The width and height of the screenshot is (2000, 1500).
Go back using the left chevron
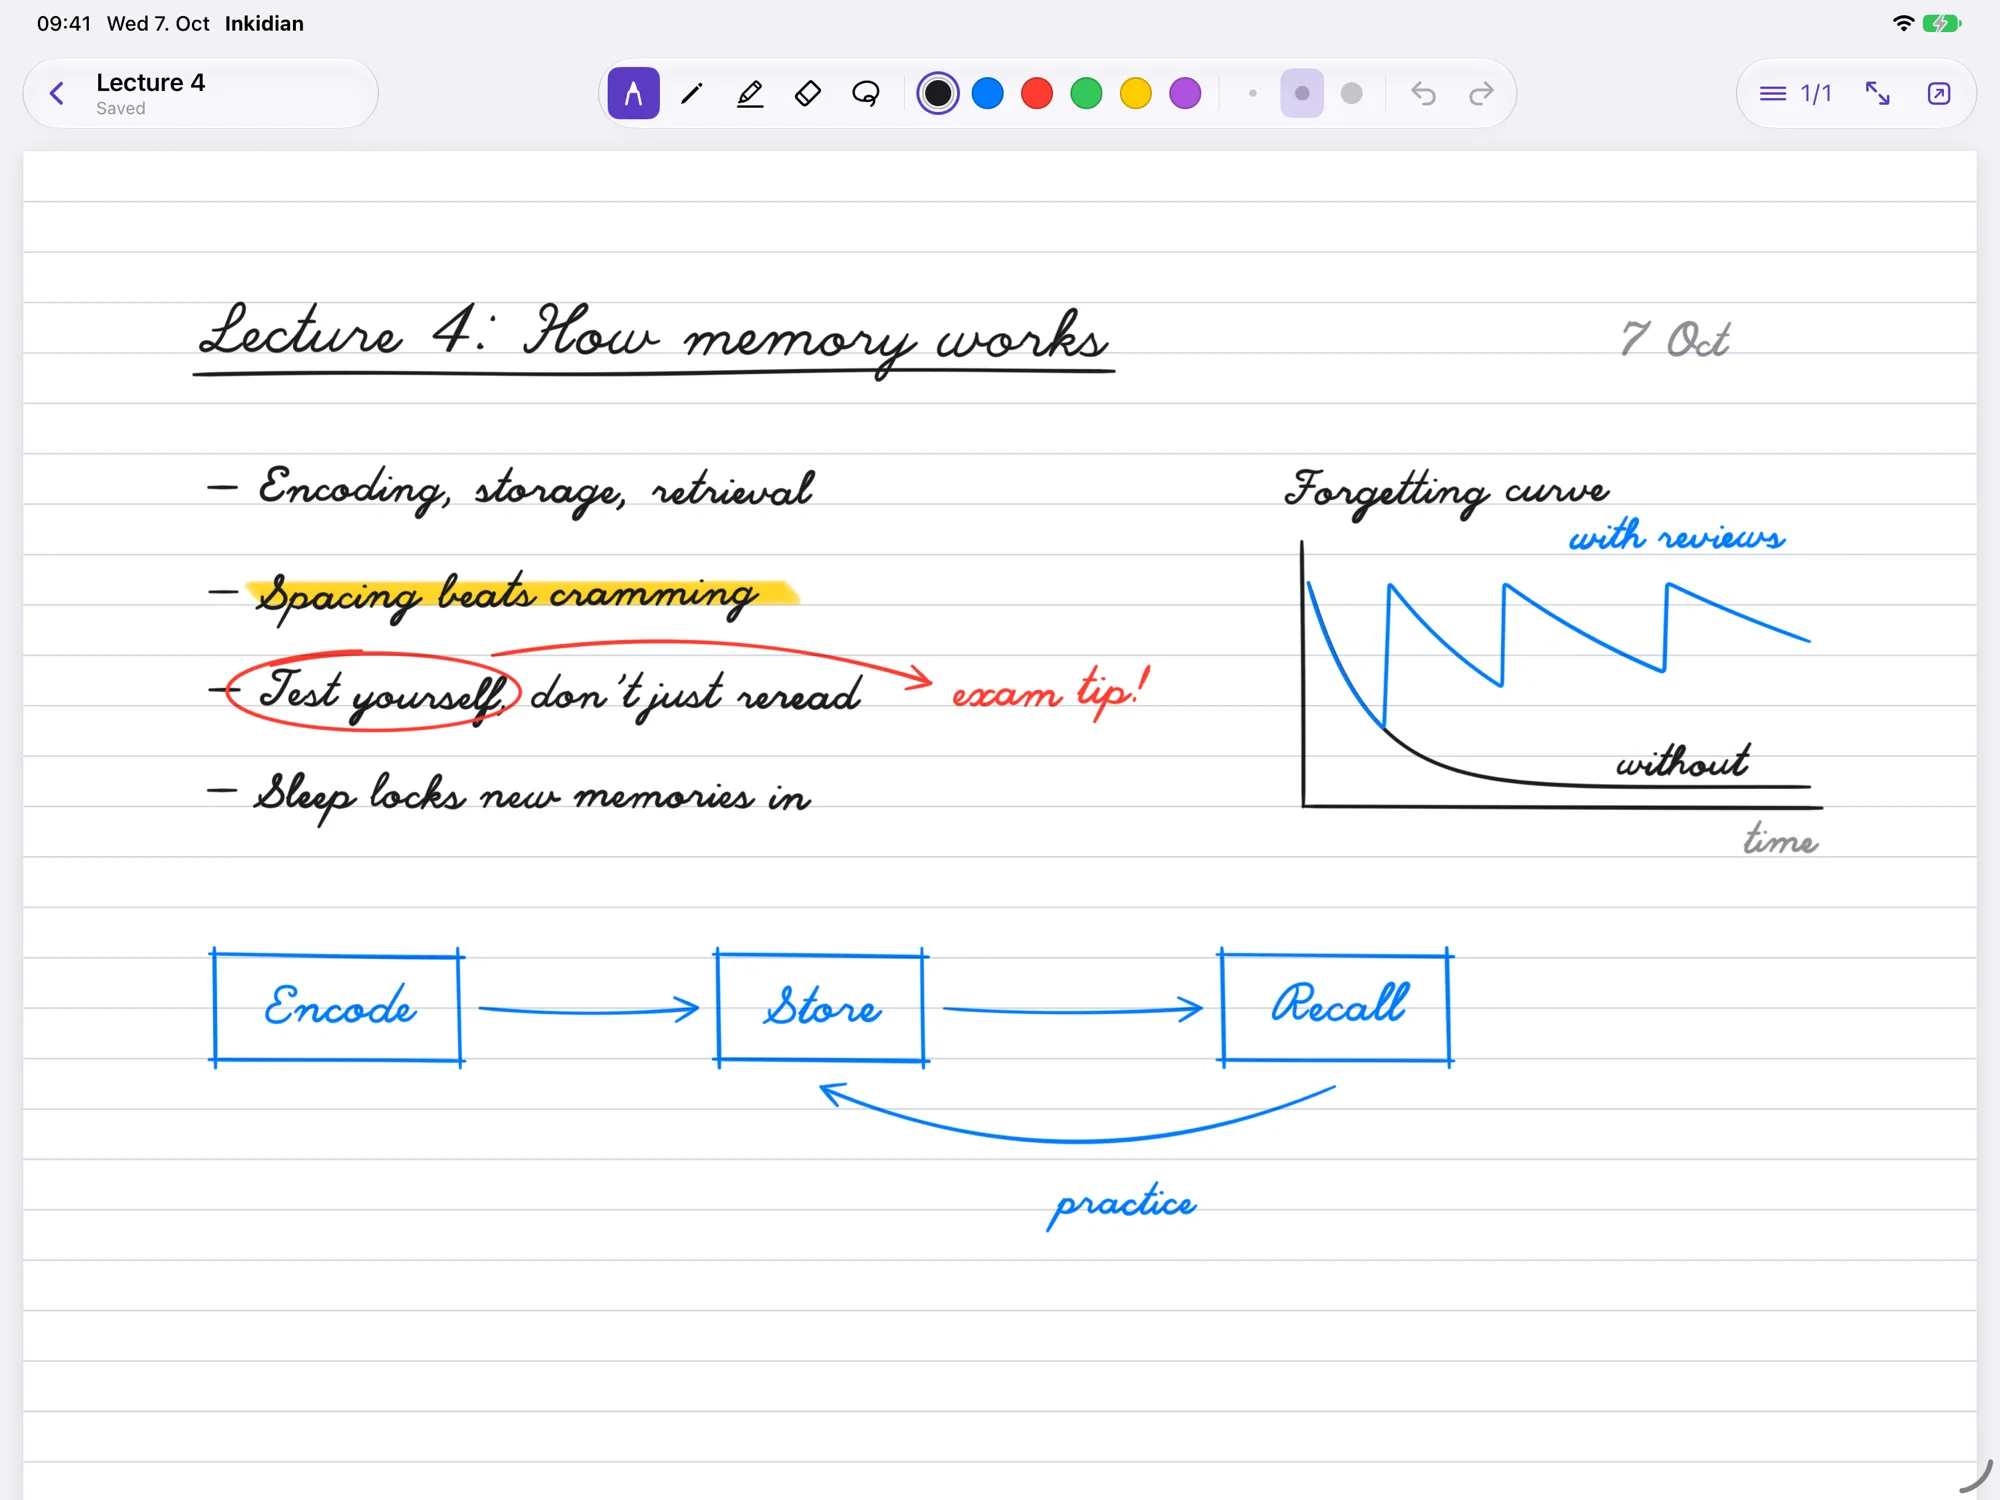[57, 93]
